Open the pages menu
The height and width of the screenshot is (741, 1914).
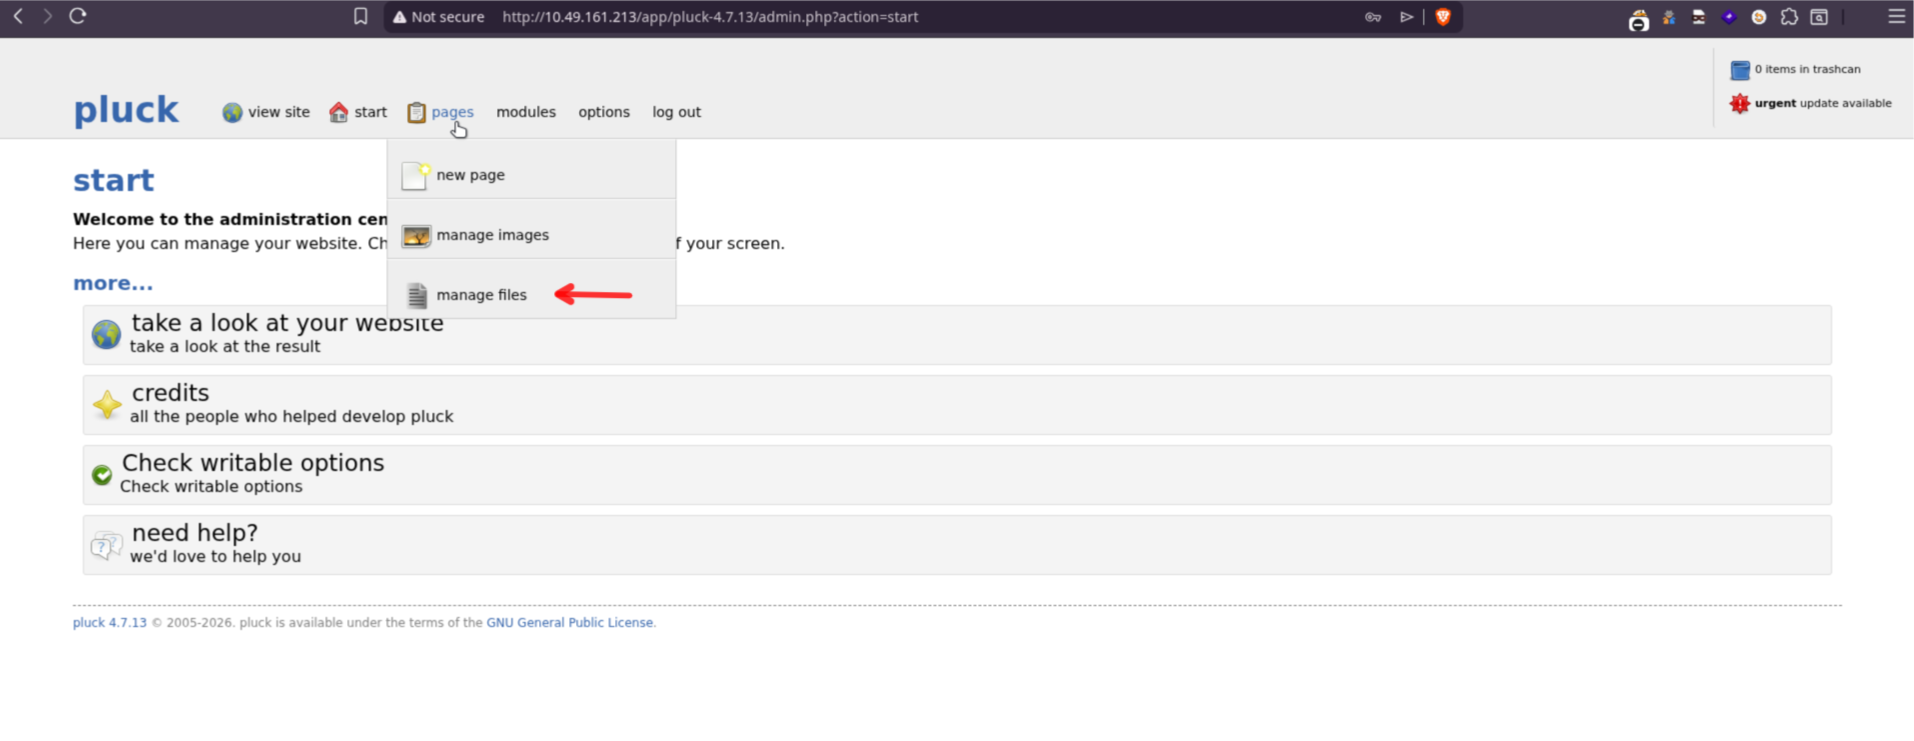coord(441,112)
